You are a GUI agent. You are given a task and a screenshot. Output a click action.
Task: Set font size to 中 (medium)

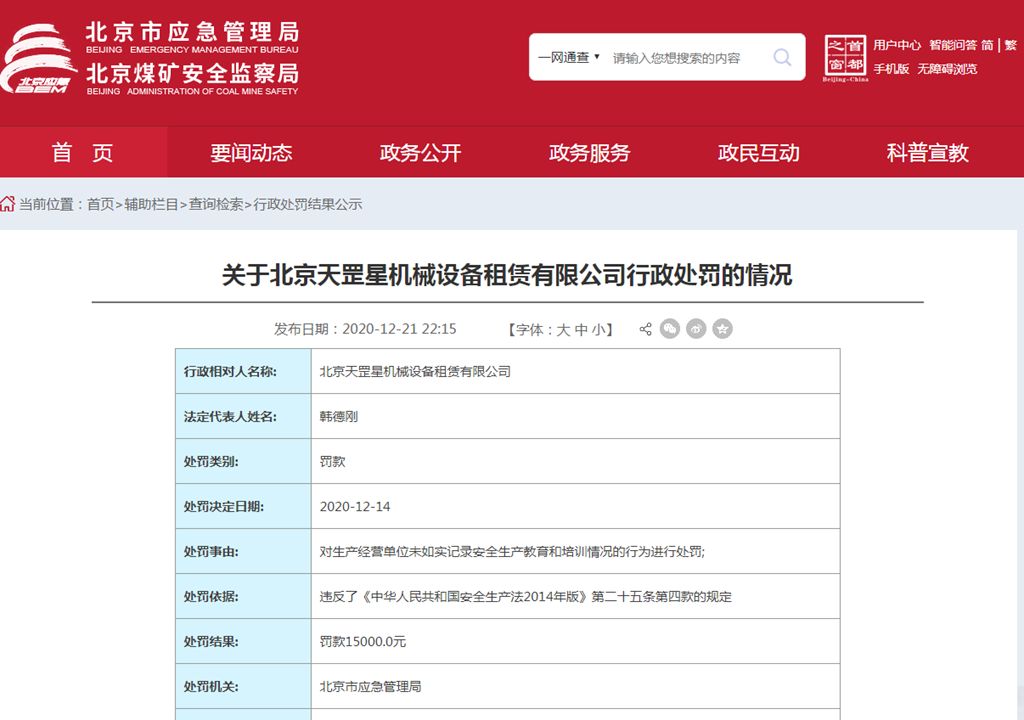tap(581, 329)
